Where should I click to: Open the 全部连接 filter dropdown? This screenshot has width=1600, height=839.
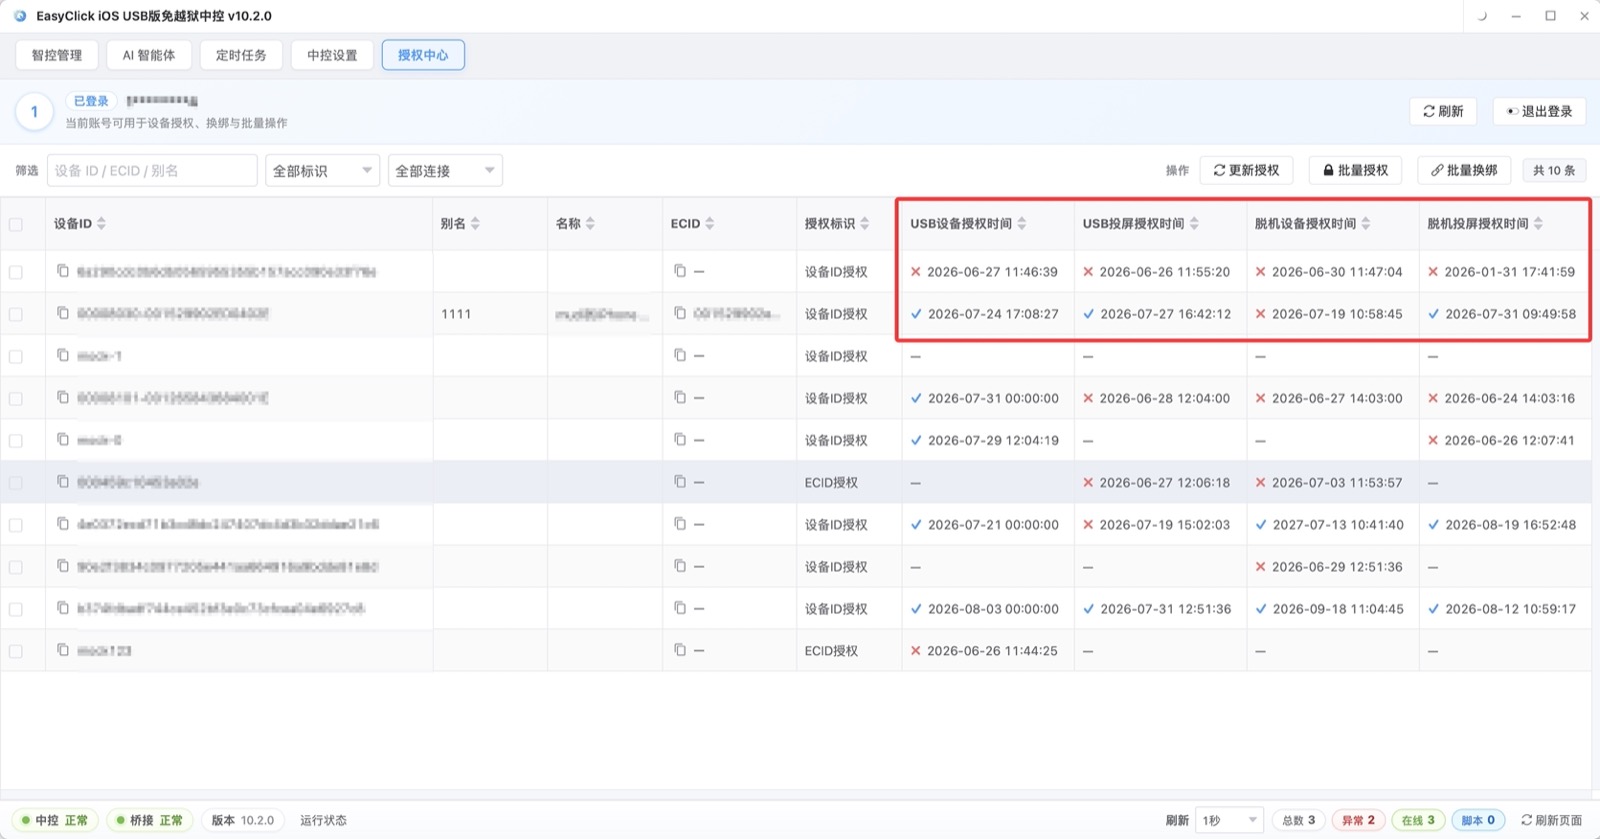pyautogui.click(x=445, y=170)
